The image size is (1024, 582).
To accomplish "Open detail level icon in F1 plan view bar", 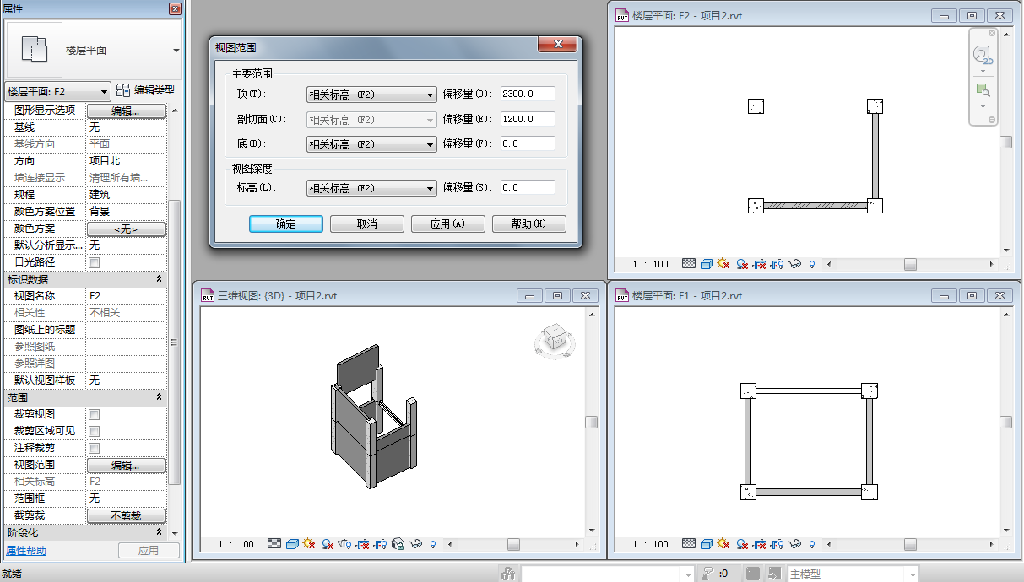I will tap(689, 543).
